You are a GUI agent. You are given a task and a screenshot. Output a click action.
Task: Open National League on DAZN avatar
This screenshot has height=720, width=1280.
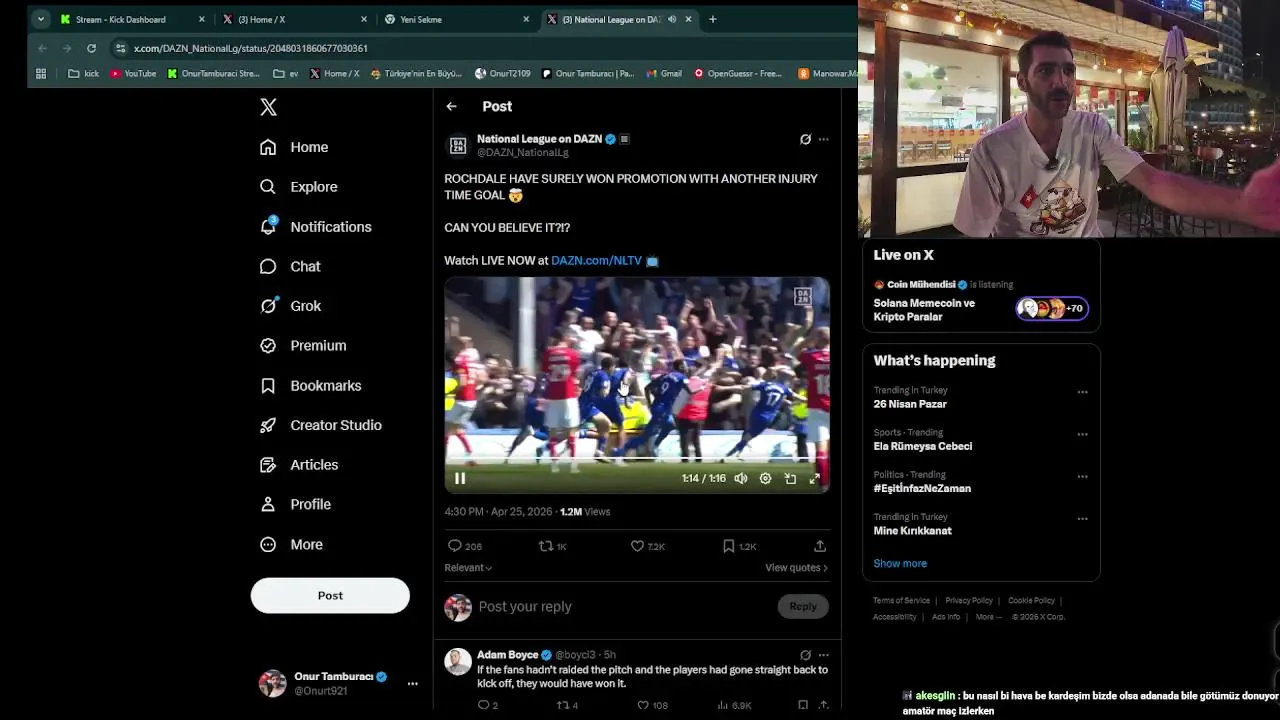click(458, 146)
